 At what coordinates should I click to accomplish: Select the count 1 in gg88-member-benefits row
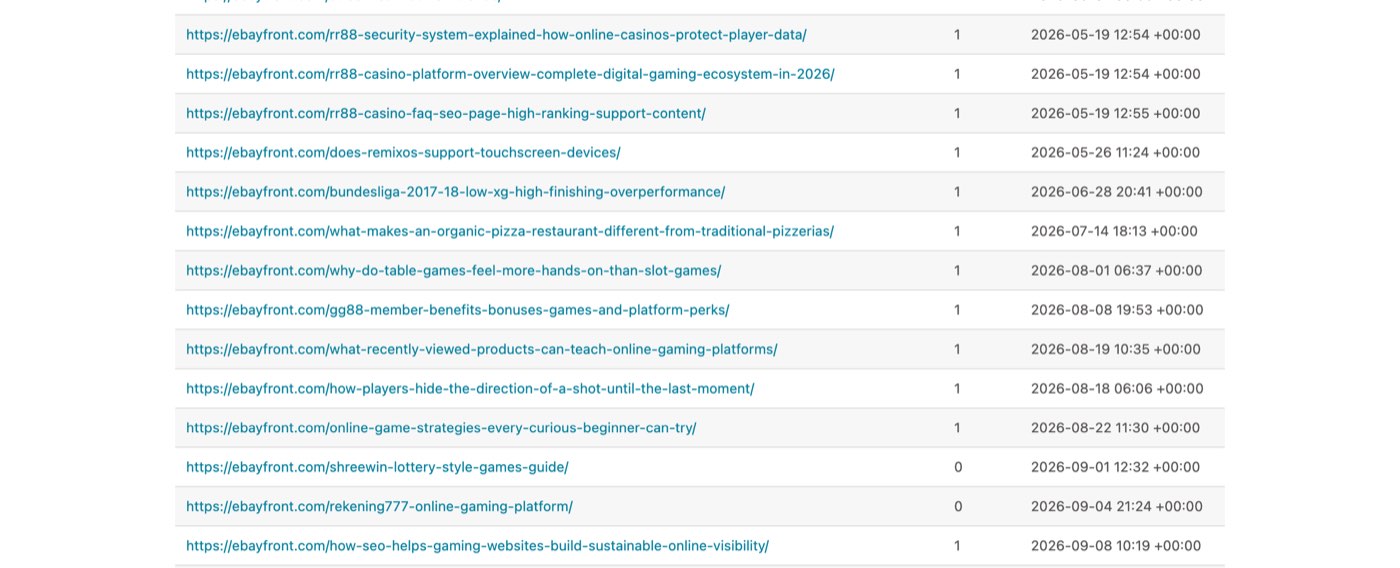(957, 310)
